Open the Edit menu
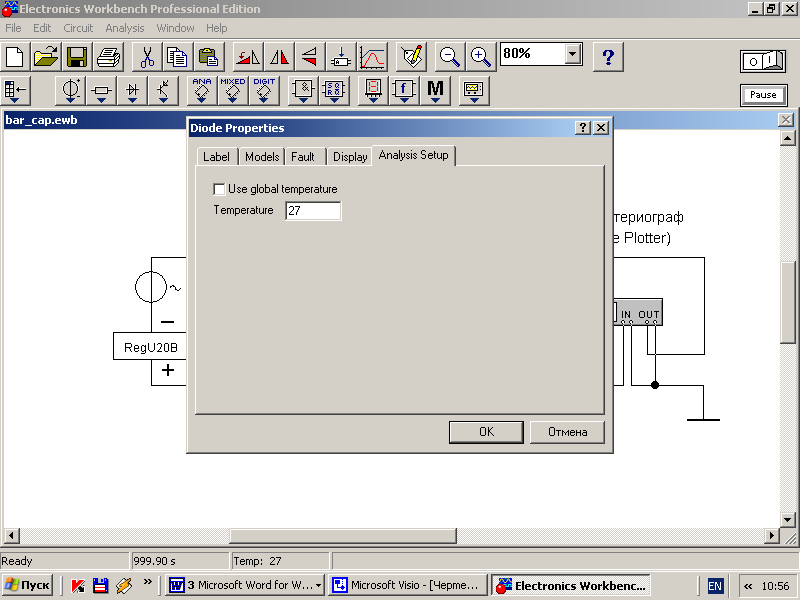The height and width of the screenshot is (600, 800). point(42,28)
